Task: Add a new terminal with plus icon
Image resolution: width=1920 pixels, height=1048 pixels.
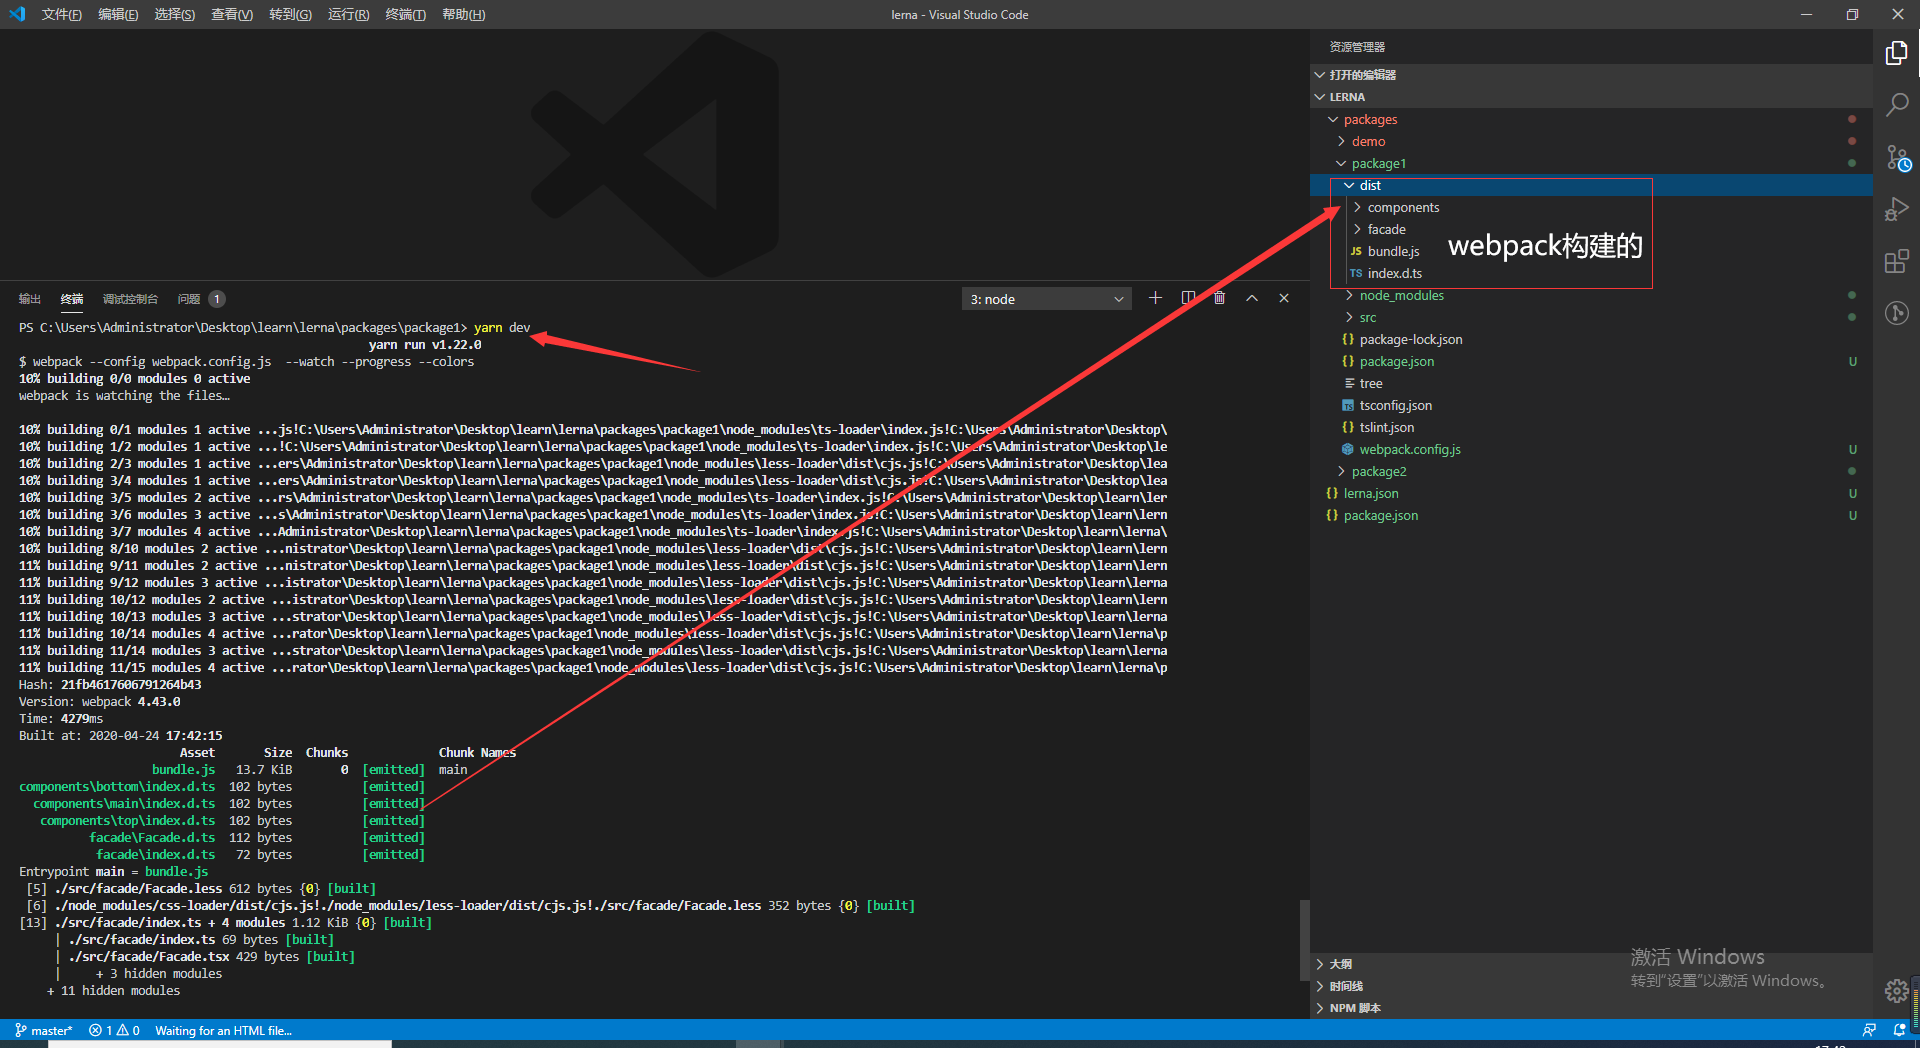Action: pyautogui.click(x=1155, y=298)
